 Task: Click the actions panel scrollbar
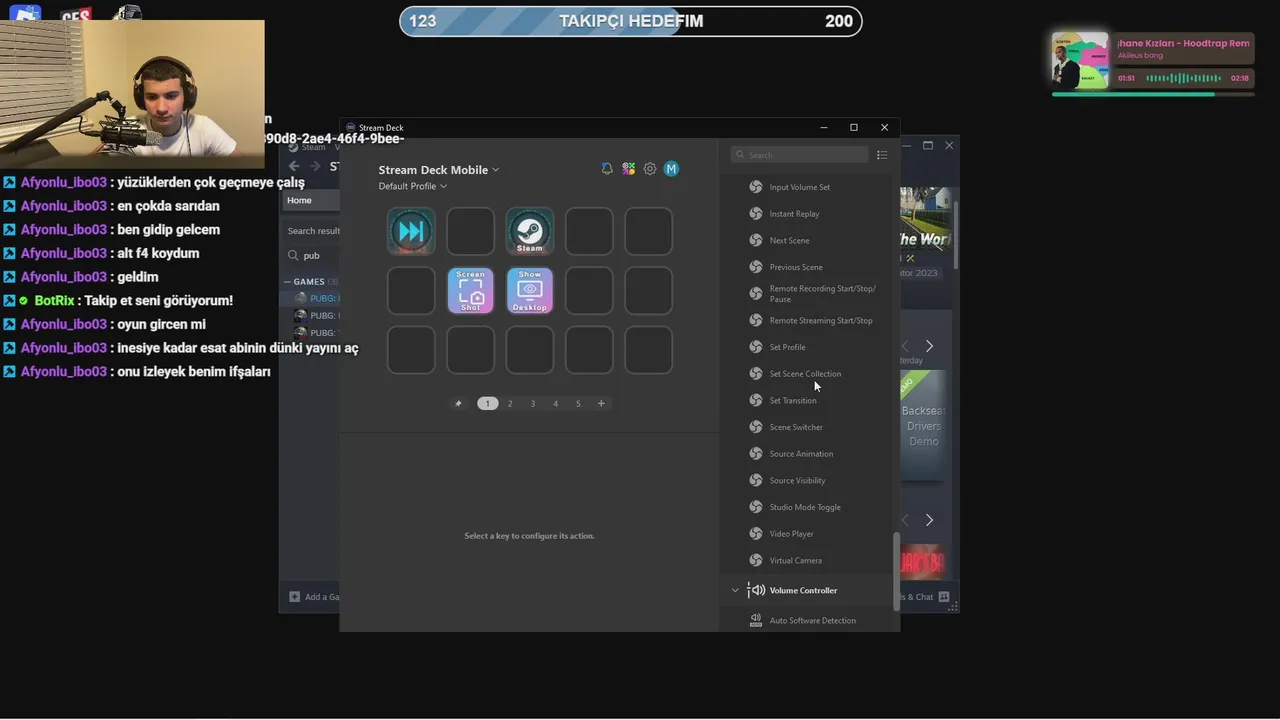[x=896, y=571]
